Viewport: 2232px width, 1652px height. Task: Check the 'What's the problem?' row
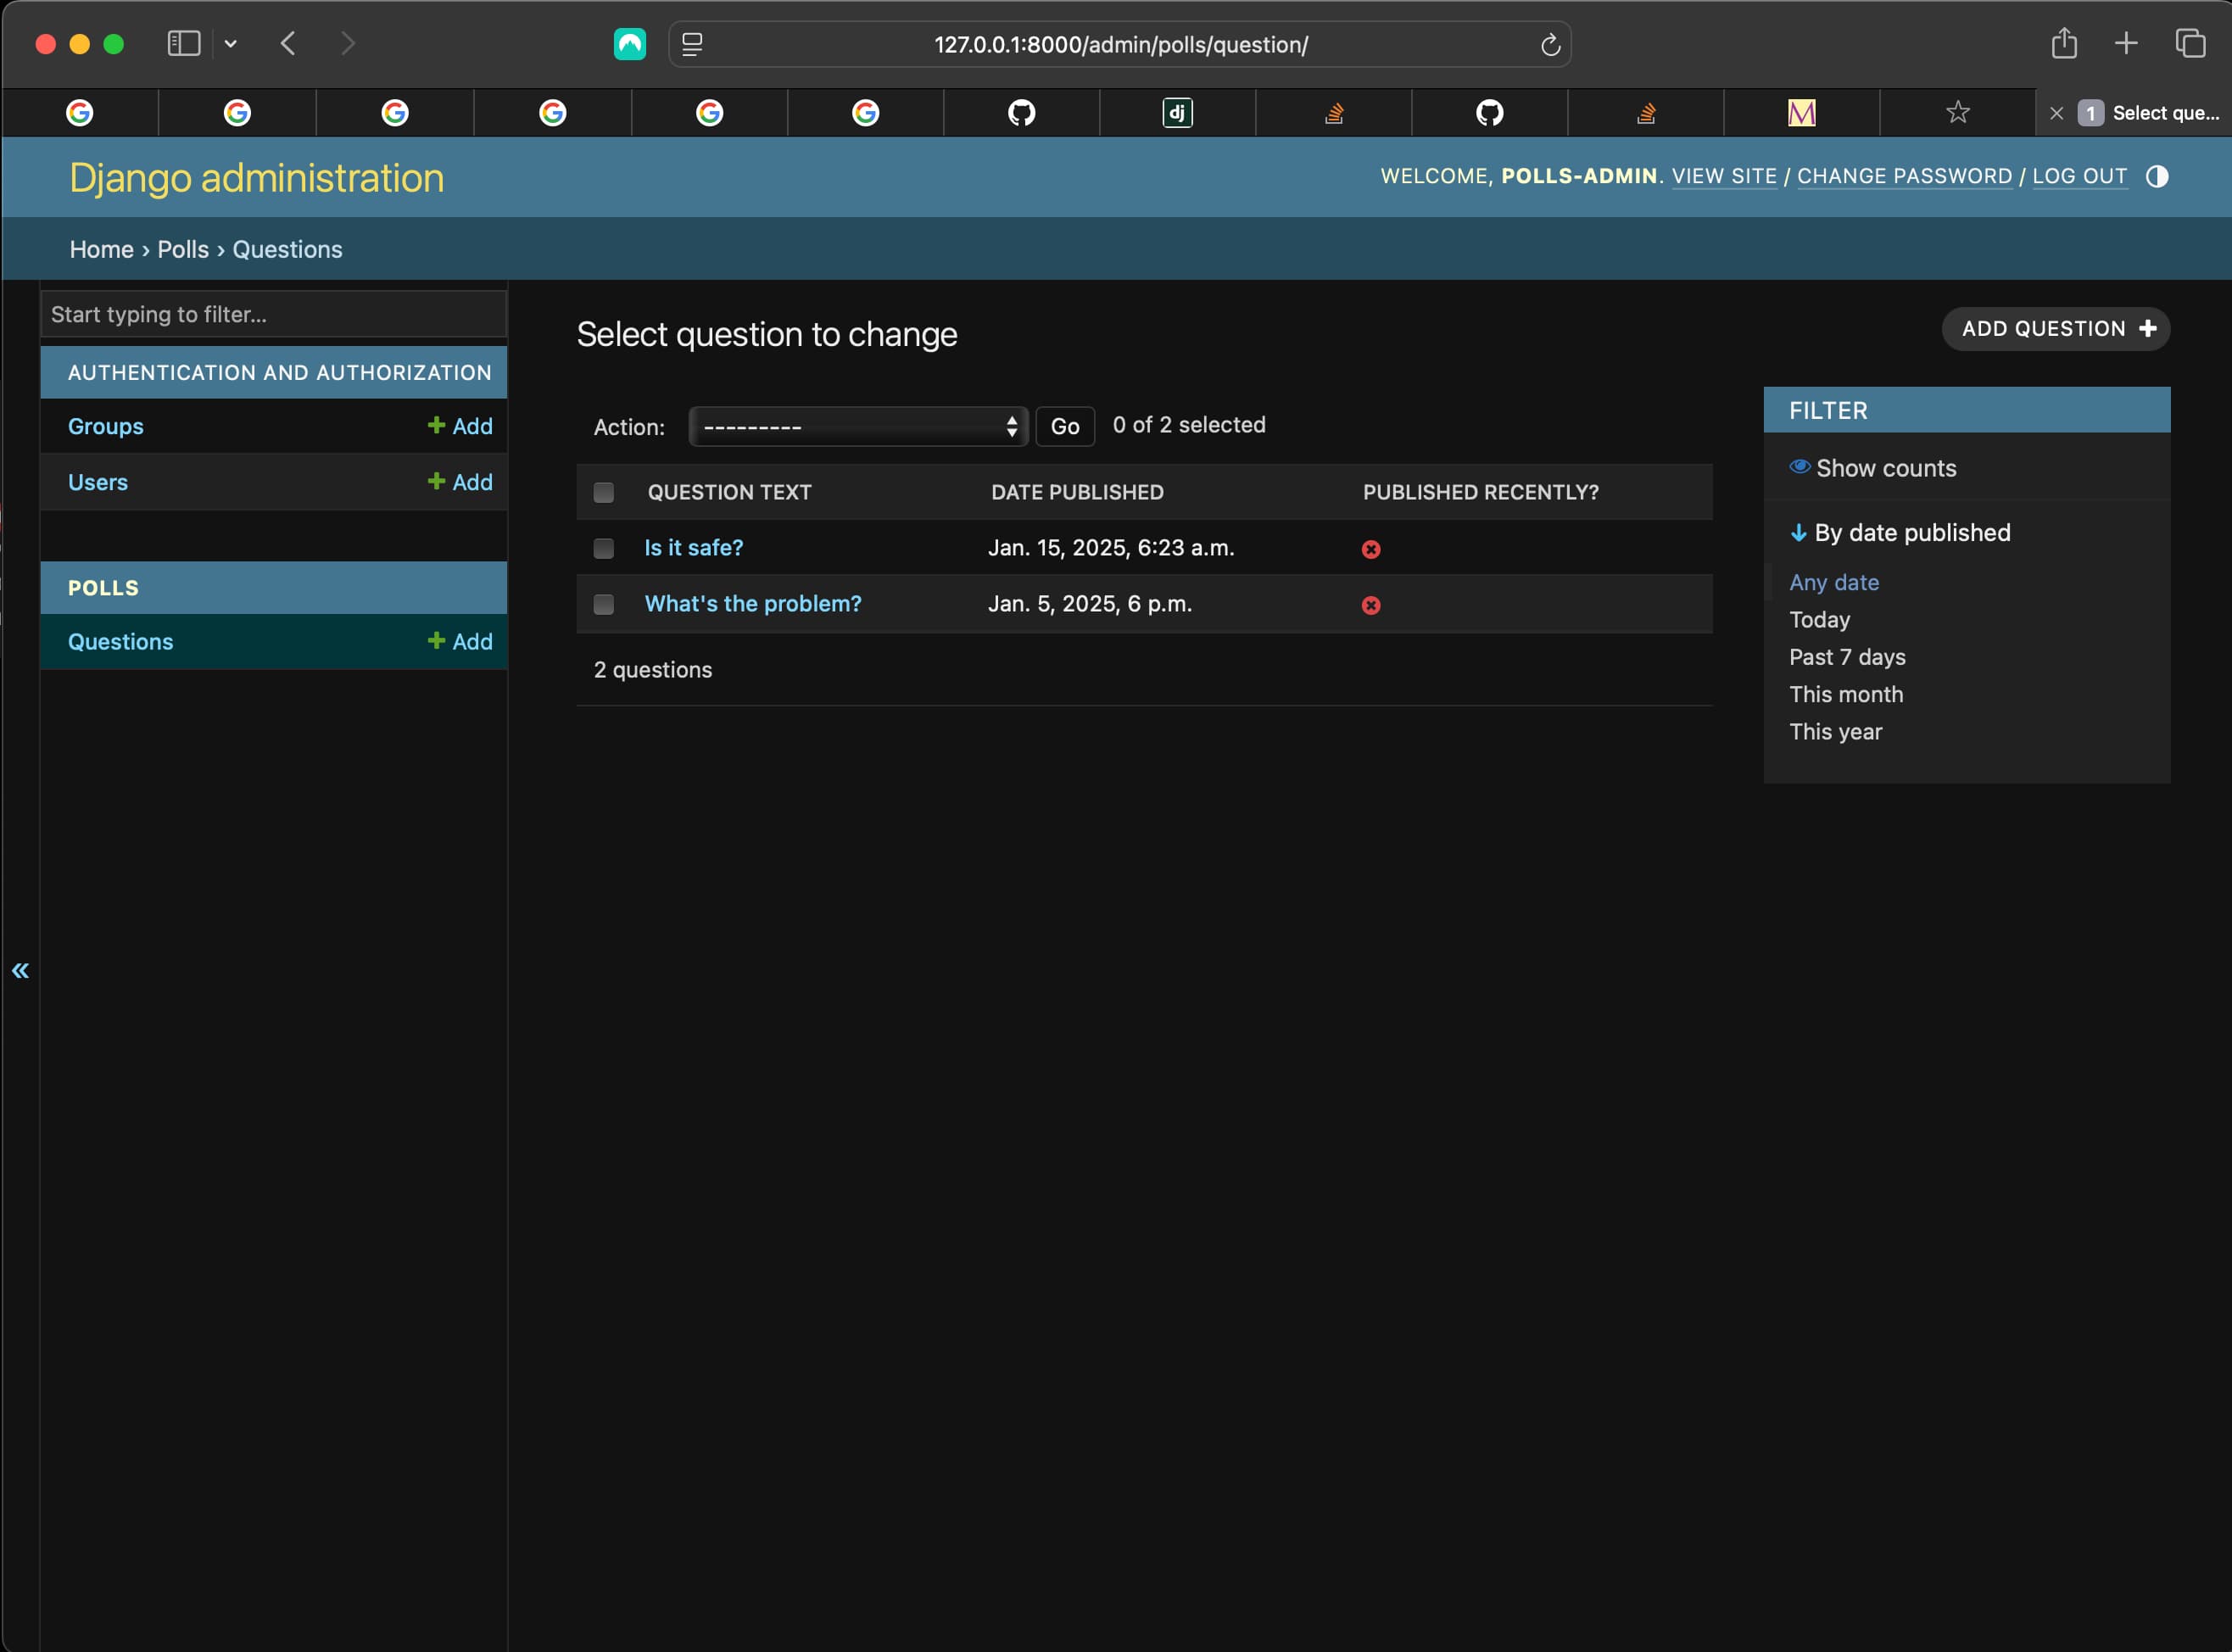[603, 604]
